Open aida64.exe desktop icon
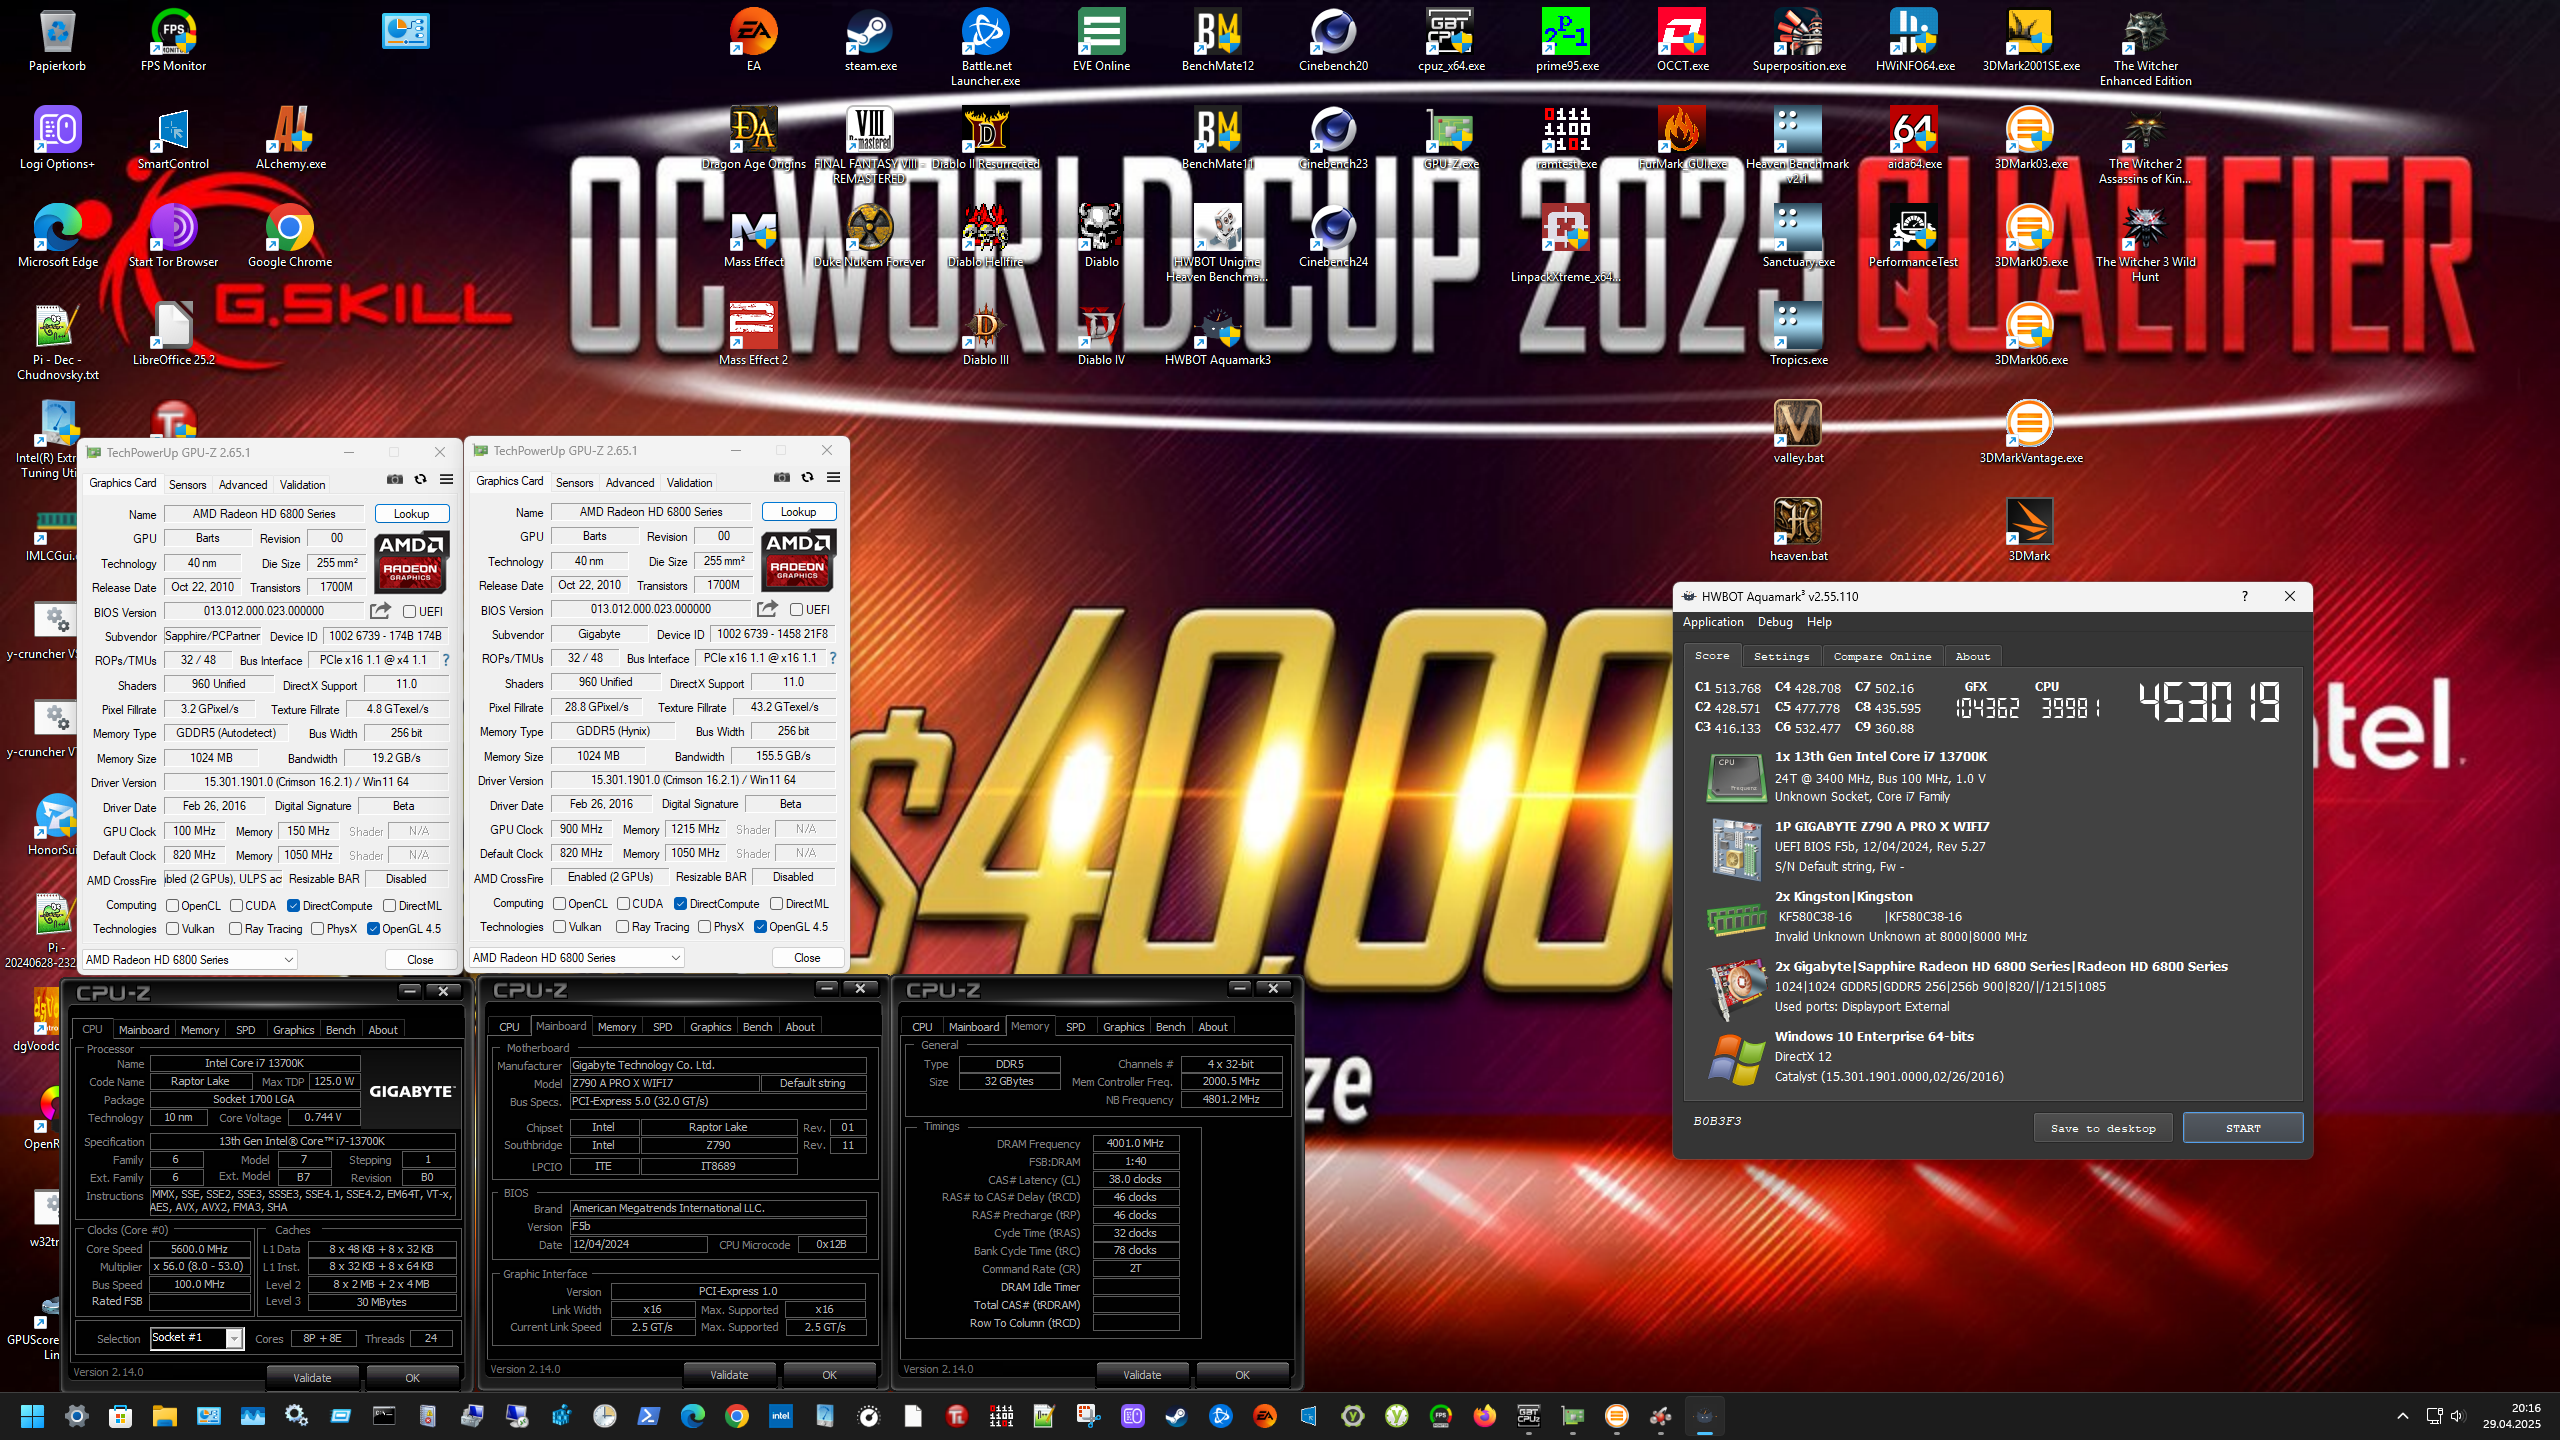Image resolution: width=2560 pixels, height=1440 pixels. coord(1914,138)
